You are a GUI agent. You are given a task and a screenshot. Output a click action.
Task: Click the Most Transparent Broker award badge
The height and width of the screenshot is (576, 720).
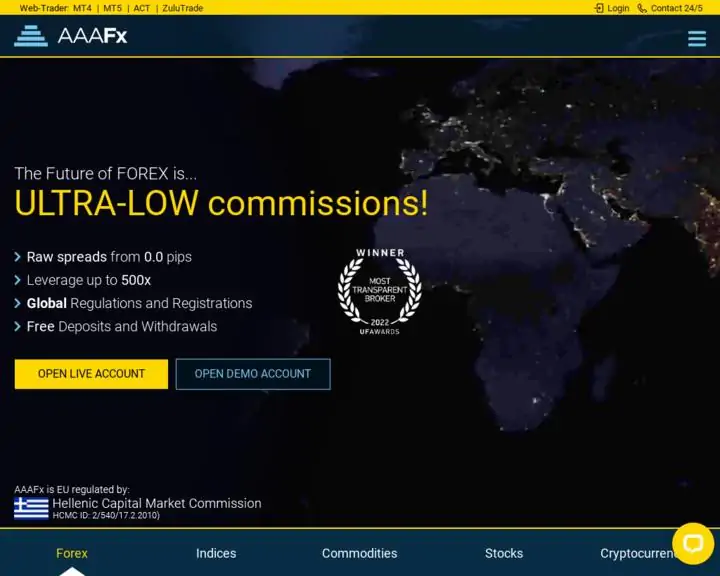point(379,291)
